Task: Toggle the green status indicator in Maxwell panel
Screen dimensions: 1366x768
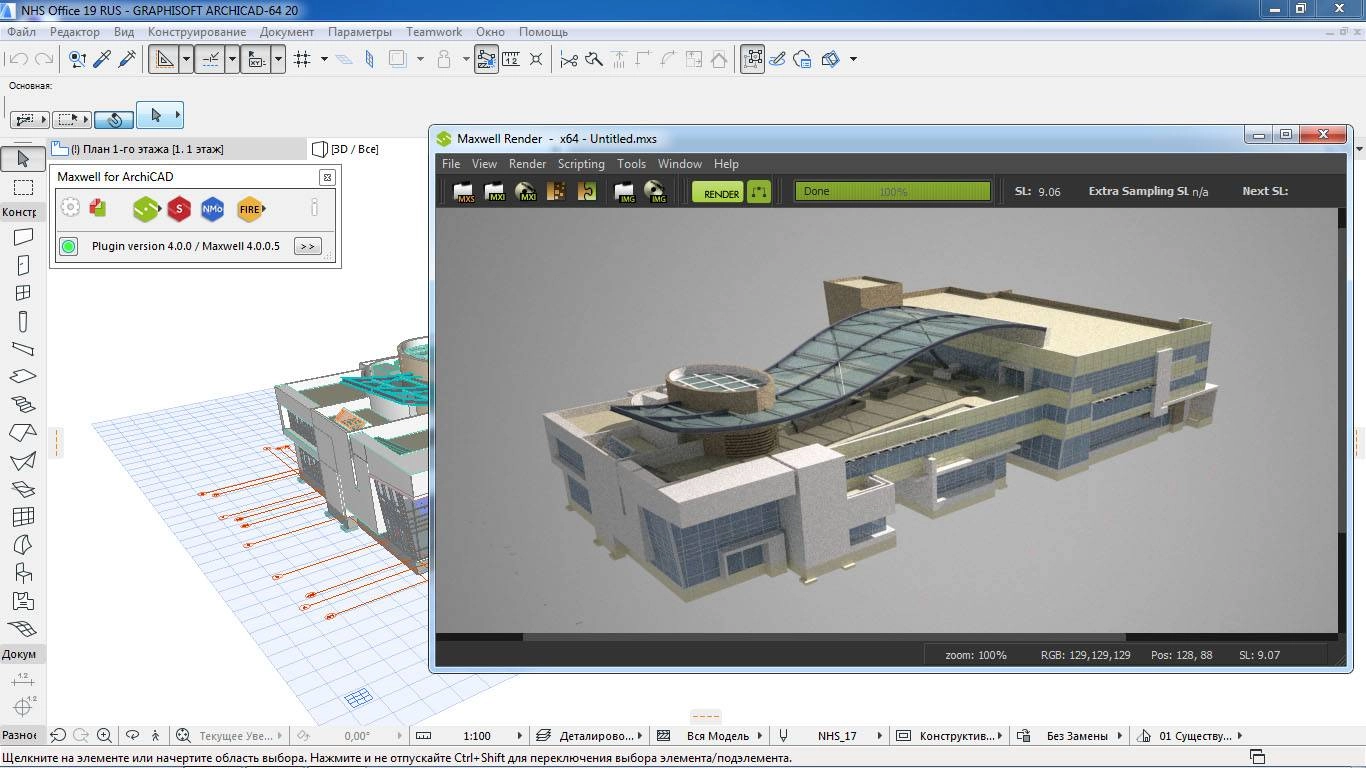Action: coord(69,246)
